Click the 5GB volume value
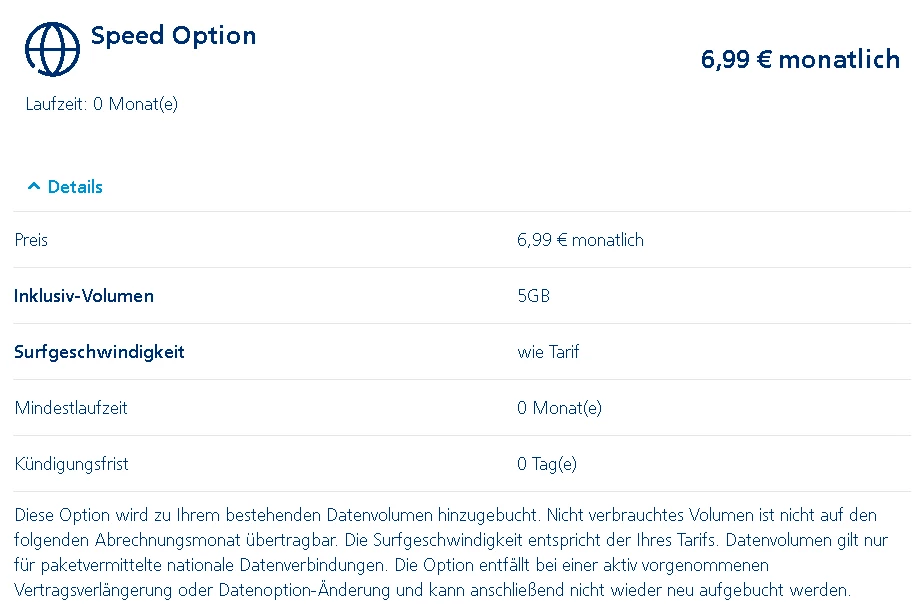 [x=533, y=296]
